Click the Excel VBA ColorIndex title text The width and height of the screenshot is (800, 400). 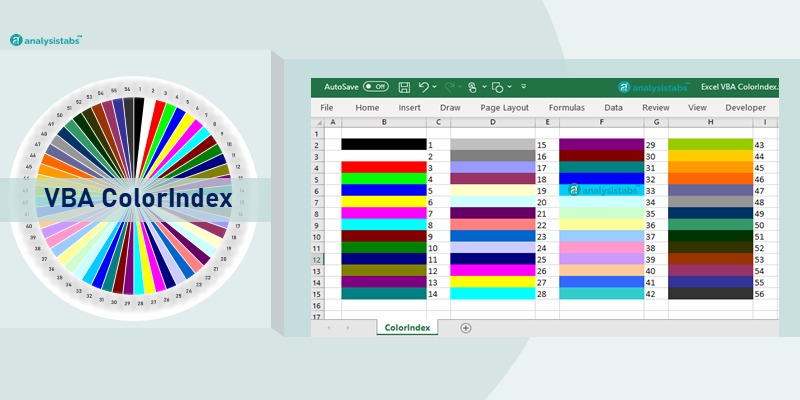[x=739, y=87]
